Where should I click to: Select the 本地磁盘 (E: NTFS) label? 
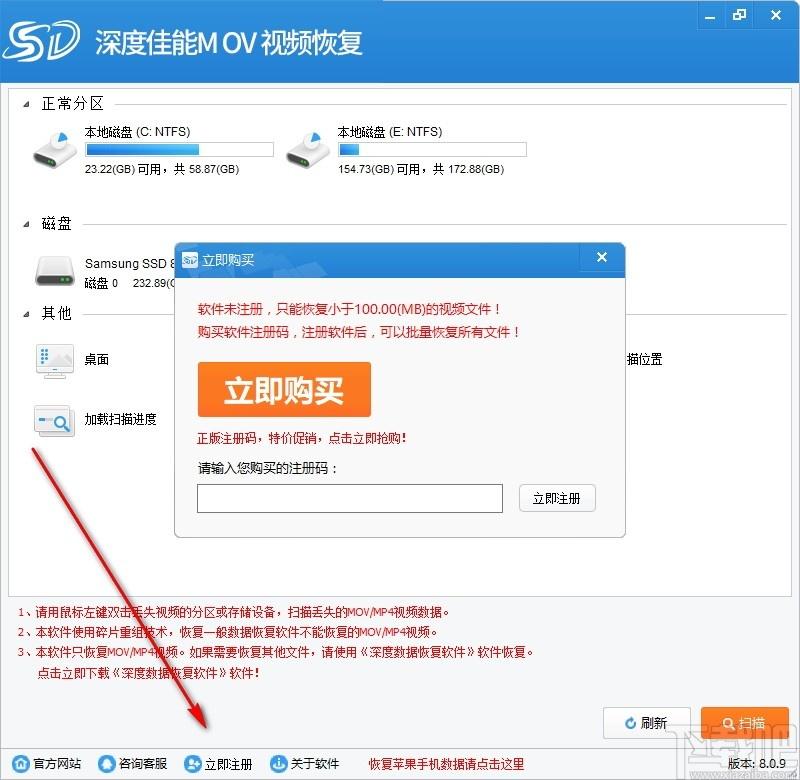tap(390, 132)
